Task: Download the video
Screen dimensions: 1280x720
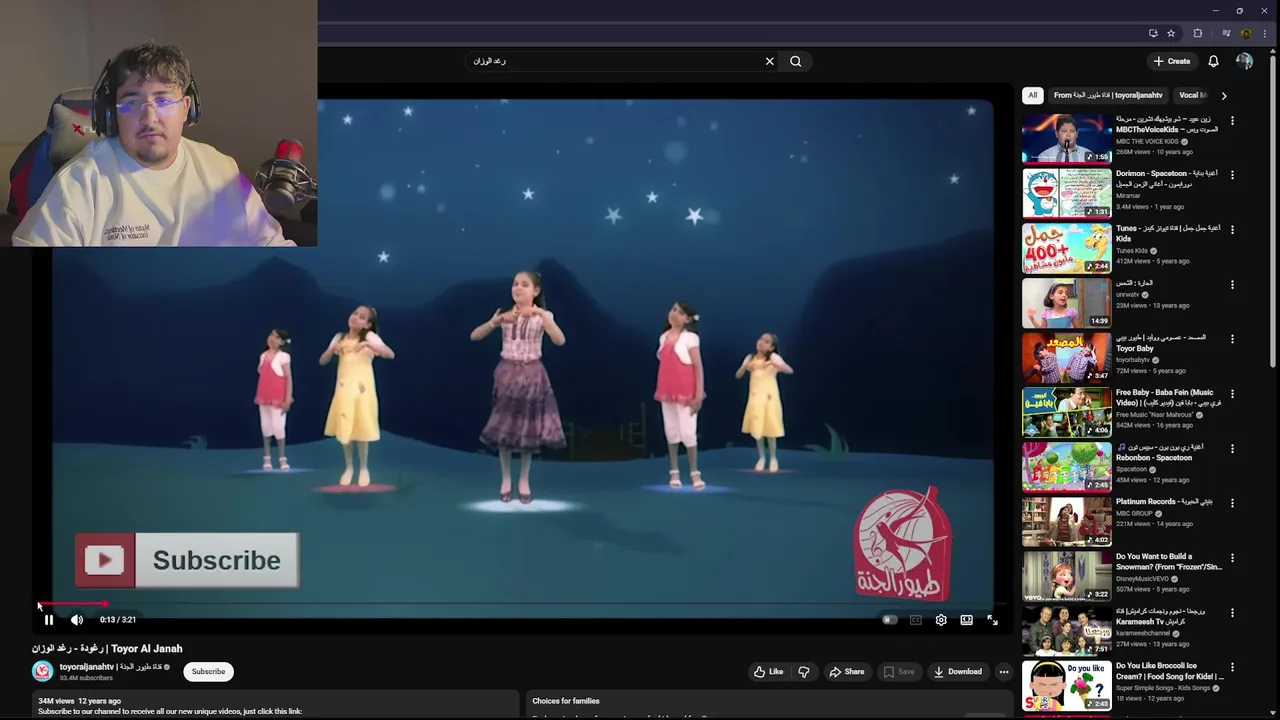Action: pos(958,672)
